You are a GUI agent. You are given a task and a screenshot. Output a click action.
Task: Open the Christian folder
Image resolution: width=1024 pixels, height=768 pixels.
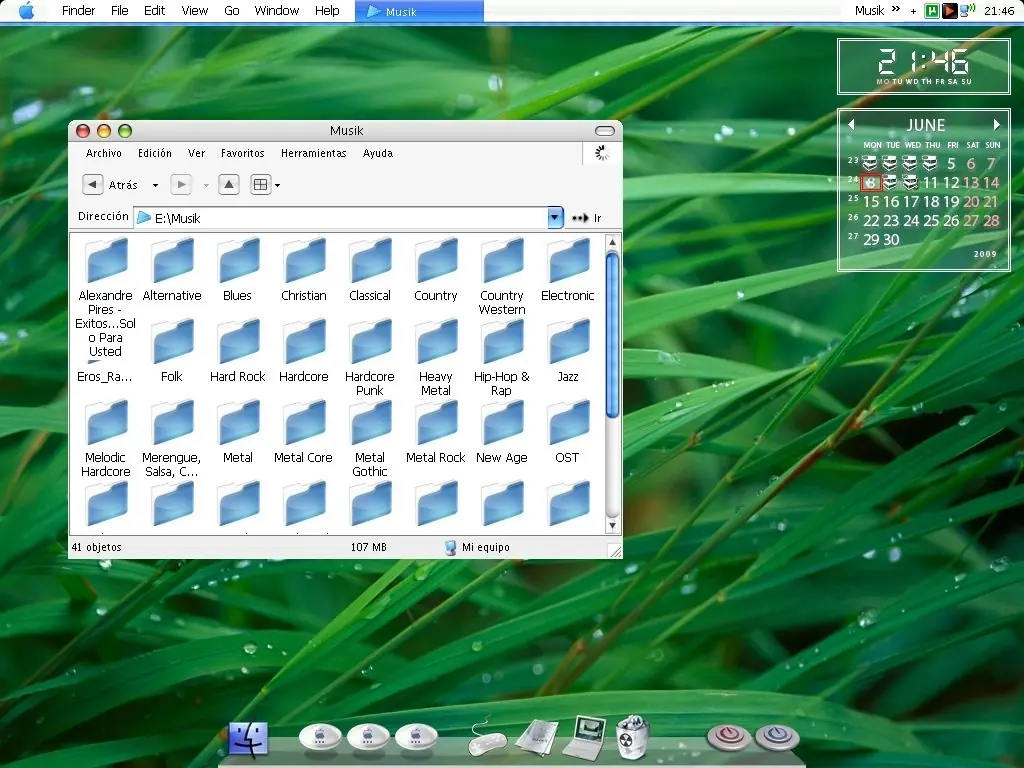click(304, 270)
